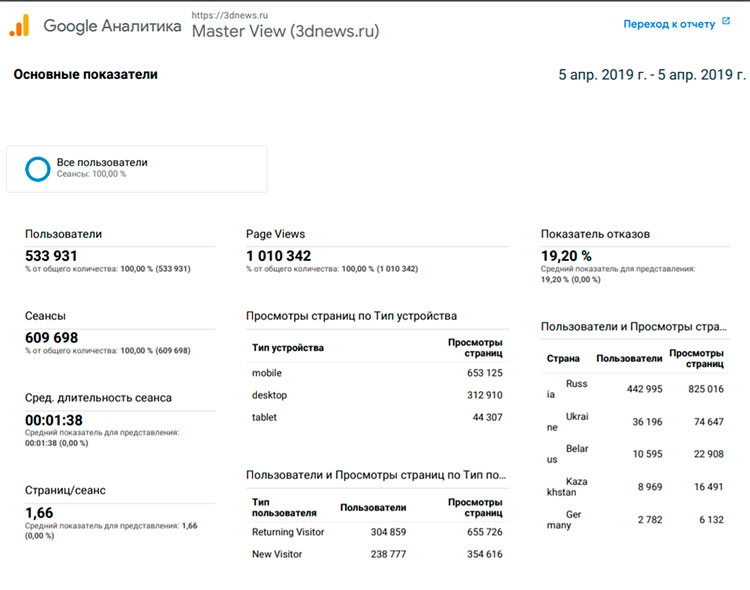Click the Master View (3dnews.ru) title
Image resolution: width=750 pixels, height=590 pixels.
point(285,31)
